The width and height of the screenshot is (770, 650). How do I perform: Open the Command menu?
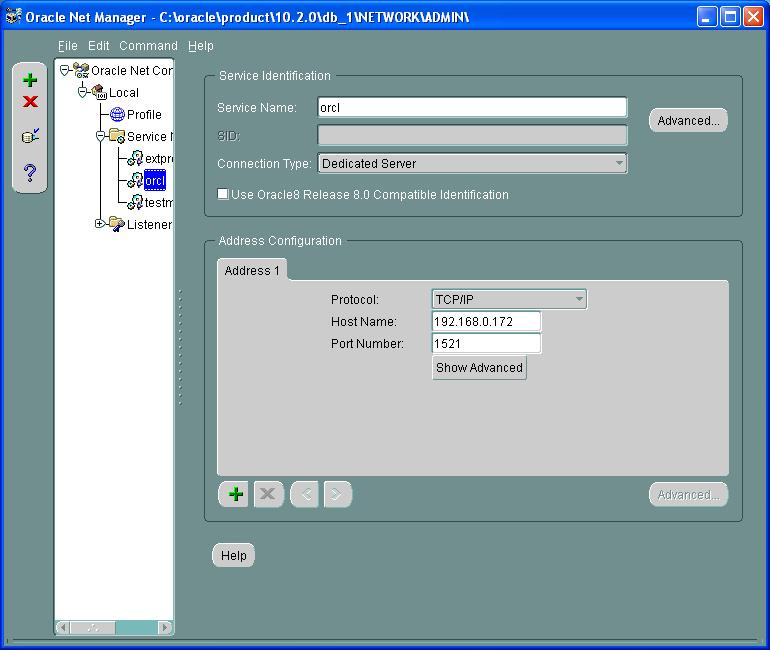[x=148, y=46]
